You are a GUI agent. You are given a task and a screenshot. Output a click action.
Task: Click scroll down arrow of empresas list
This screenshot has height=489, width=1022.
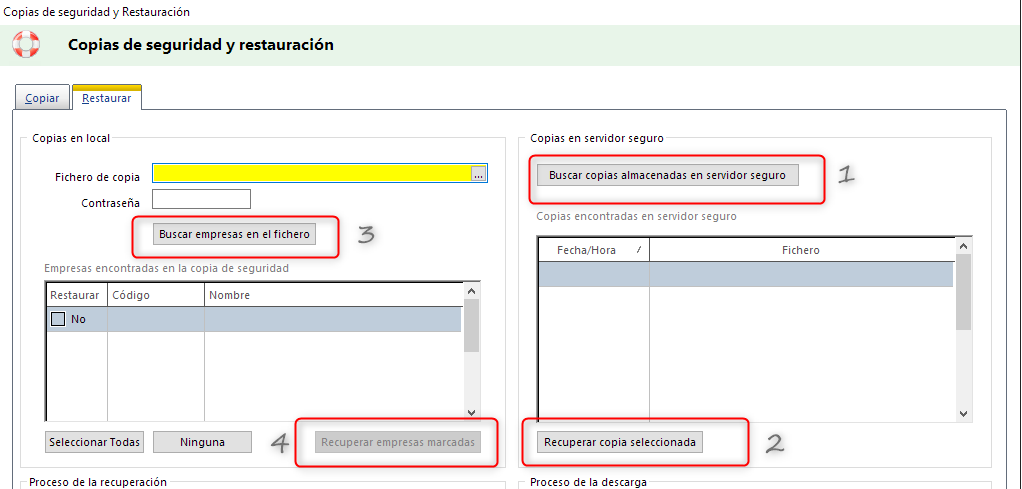pos(472,413)
